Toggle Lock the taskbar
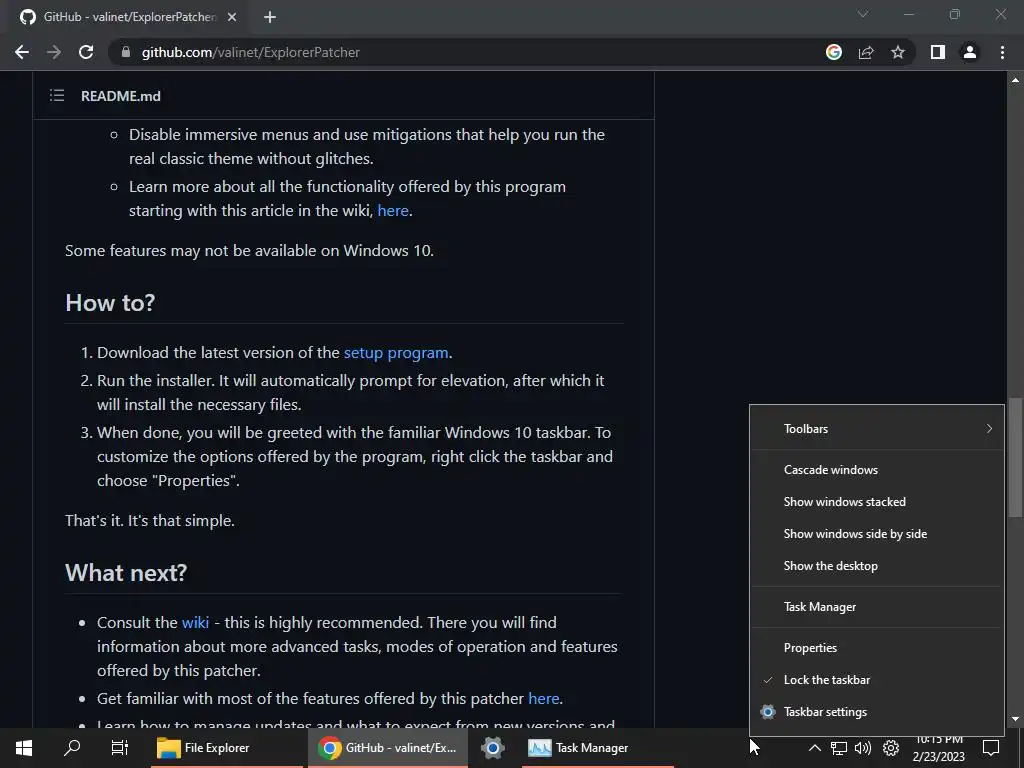1024x768 pixels. 876,680
